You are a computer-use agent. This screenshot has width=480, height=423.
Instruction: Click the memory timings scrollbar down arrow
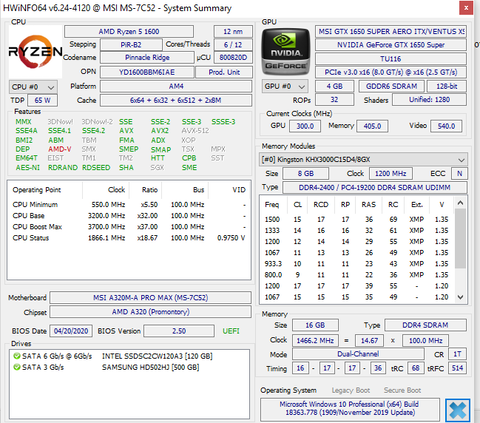pos(460,297)
